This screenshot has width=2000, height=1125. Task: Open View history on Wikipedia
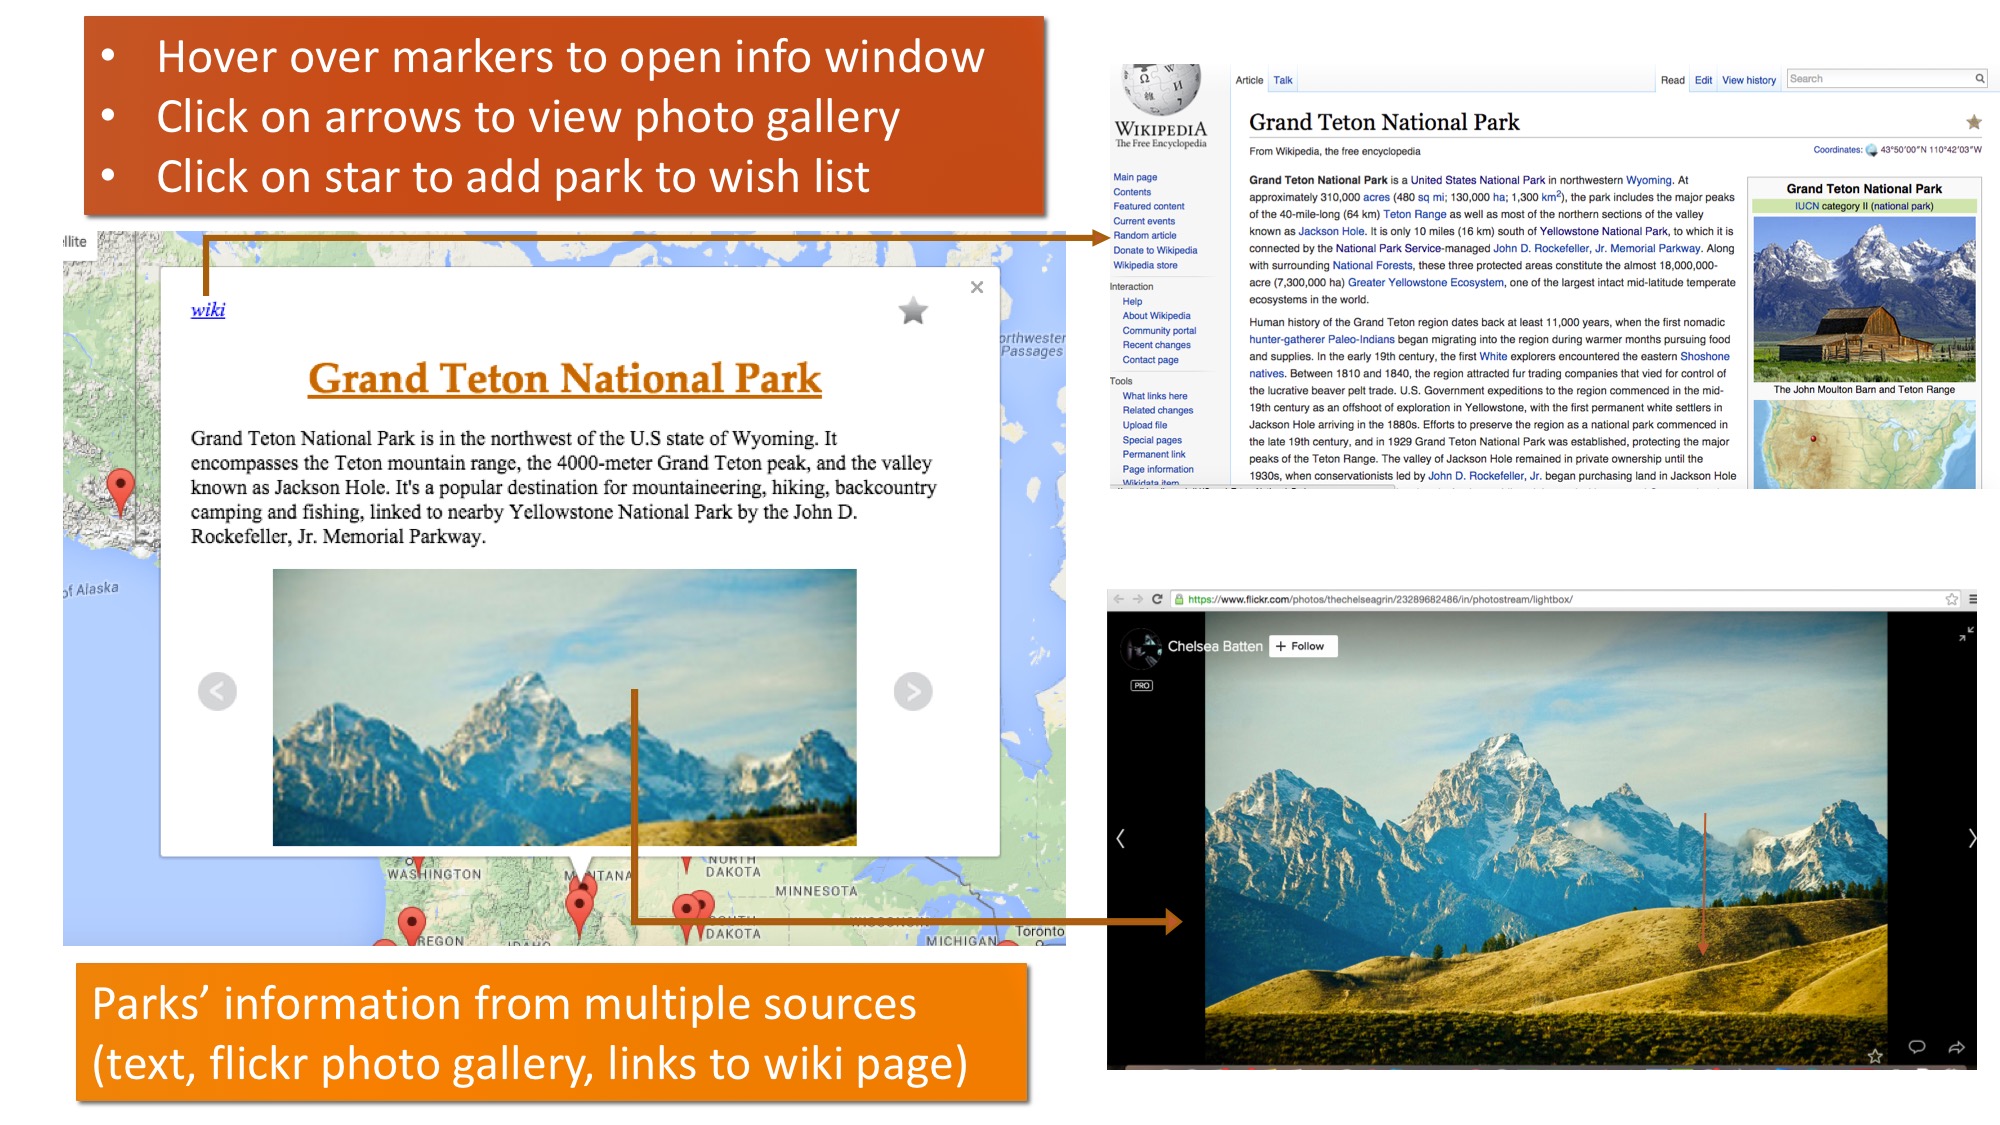pyautogui.click(x=1749, y=80)
